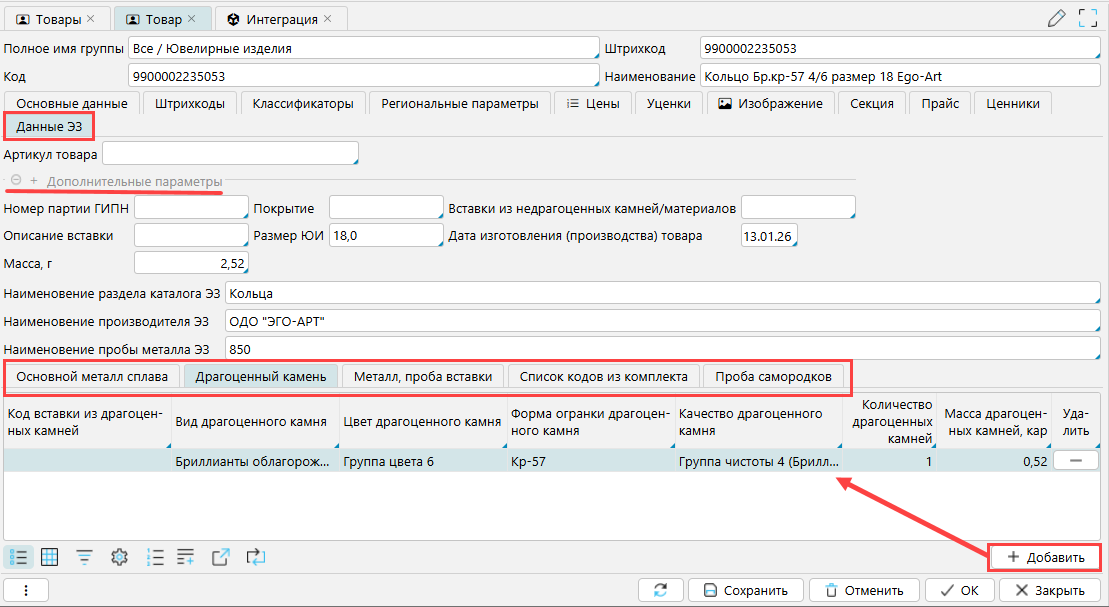The width and height of the screenshot is (1109, 607).
Task: Delete the gemstone row with the minus button
Action: pyautogui.click(x=1076, y=460)
